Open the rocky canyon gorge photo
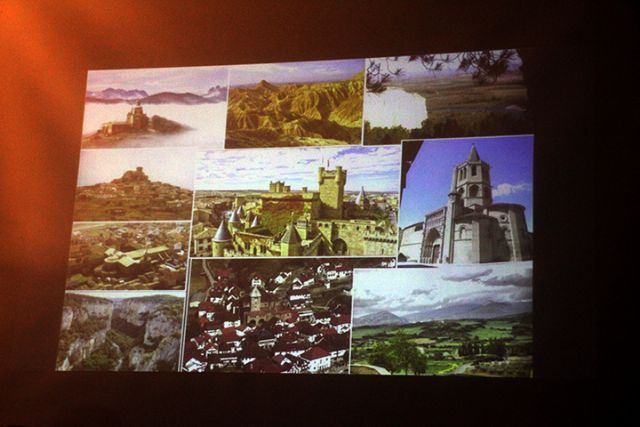Image resolution: width=640 pixels, height=427 pixels. (121, 331)
